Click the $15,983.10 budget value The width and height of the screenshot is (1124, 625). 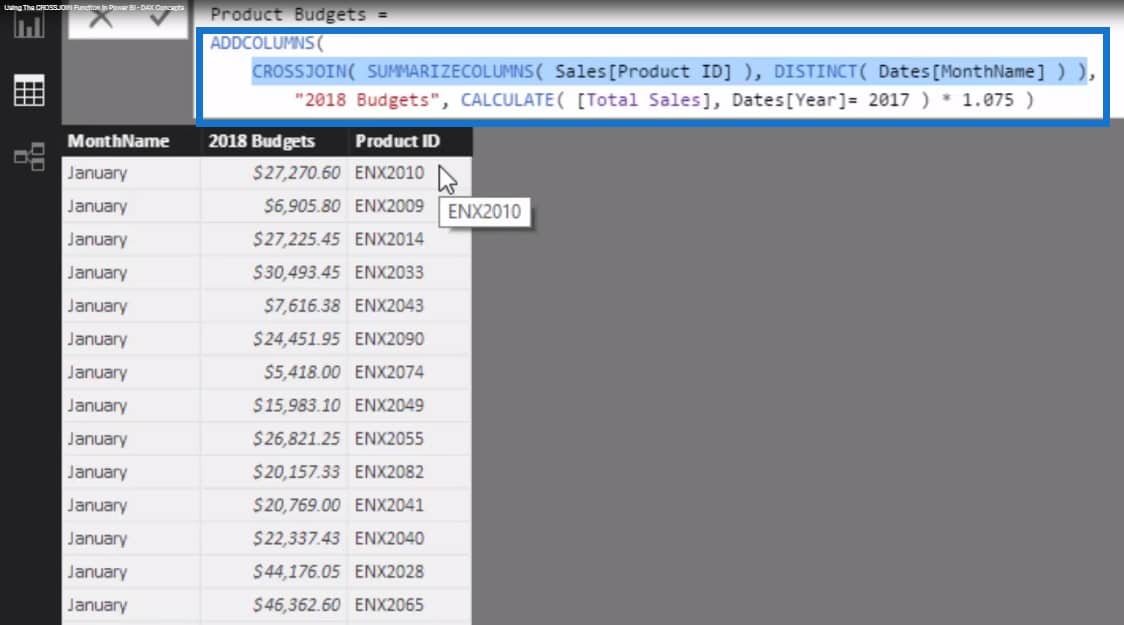click(296, 406)
